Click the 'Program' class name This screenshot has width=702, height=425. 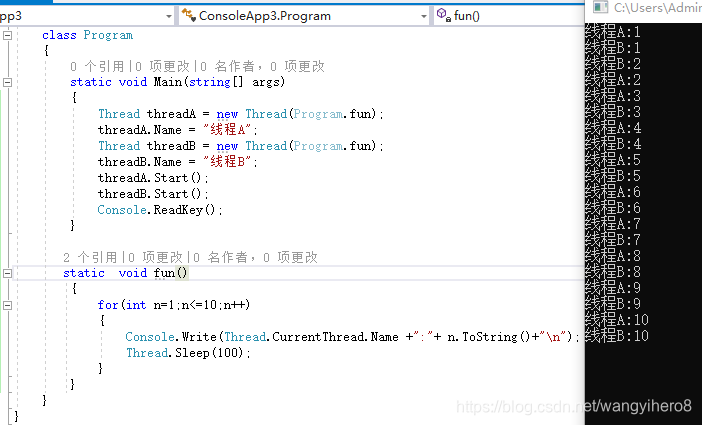coord(108,35)
